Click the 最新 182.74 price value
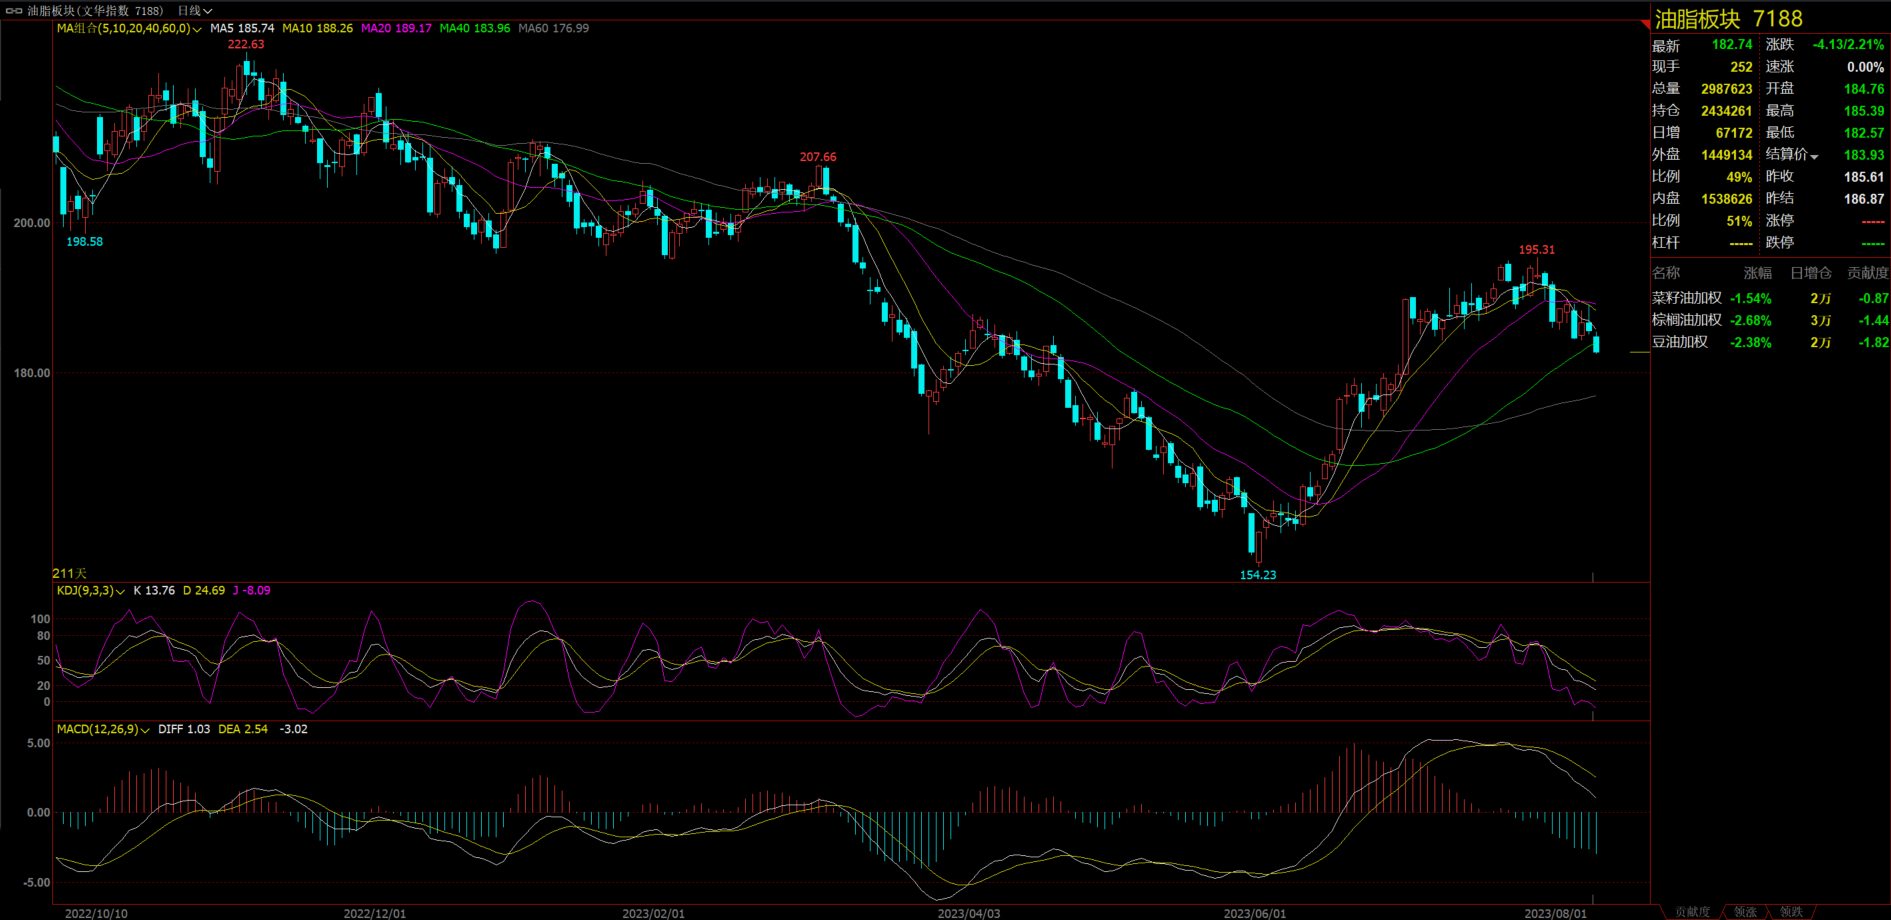 coord(1732,45)
